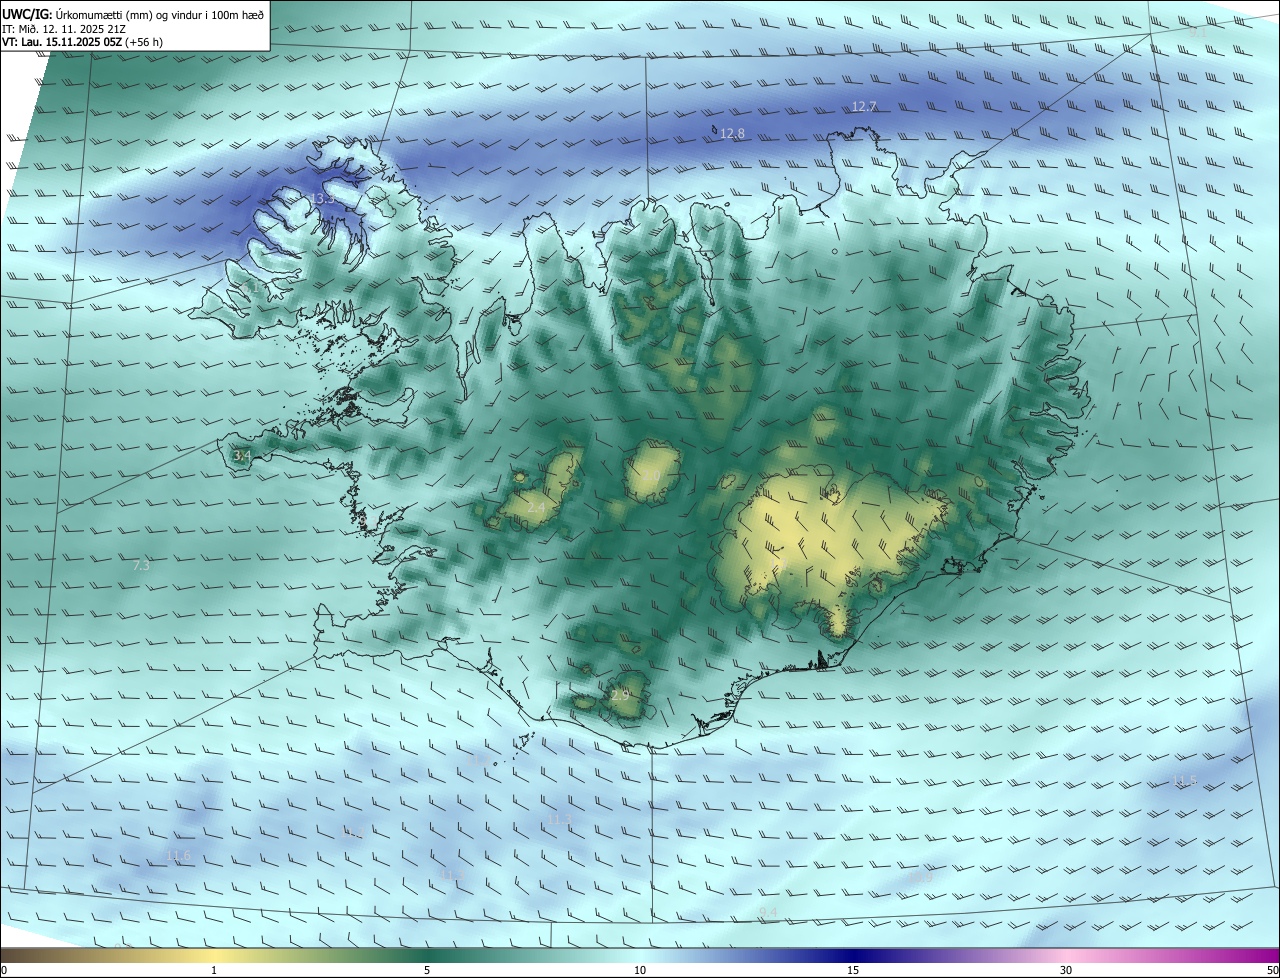The image size is (1280, 978).
Task: Click the 12.7 value label on the map
Action: coord(864,107)
